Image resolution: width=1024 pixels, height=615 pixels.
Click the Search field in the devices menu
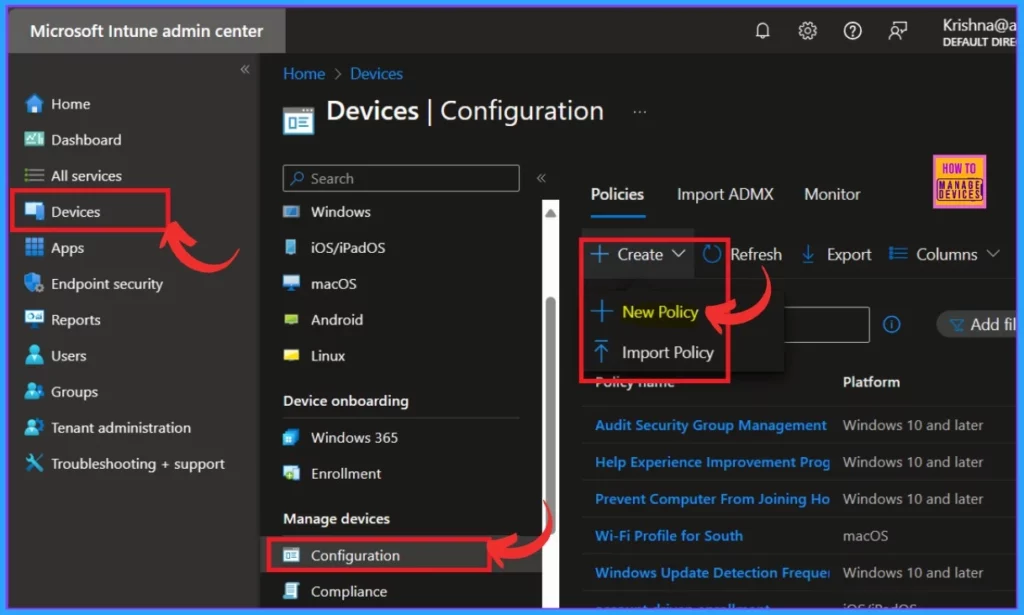[401, 178]
